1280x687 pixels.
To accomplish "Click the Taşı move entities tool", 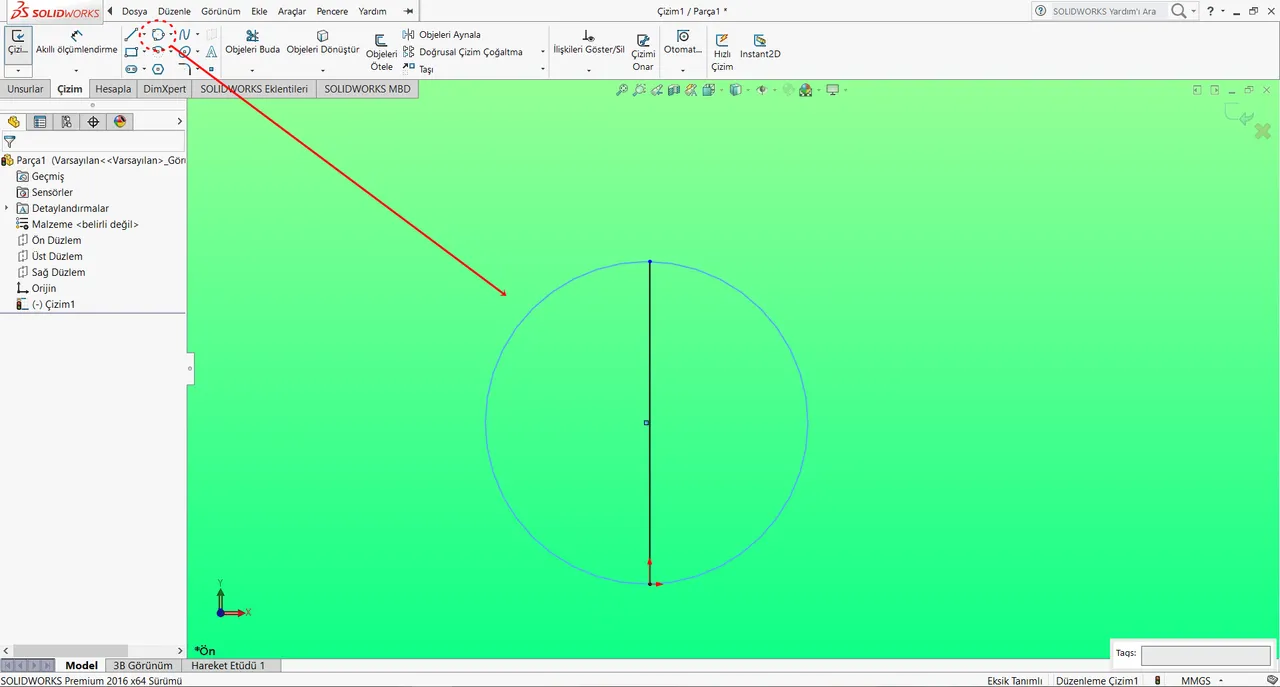I will 419,69.
